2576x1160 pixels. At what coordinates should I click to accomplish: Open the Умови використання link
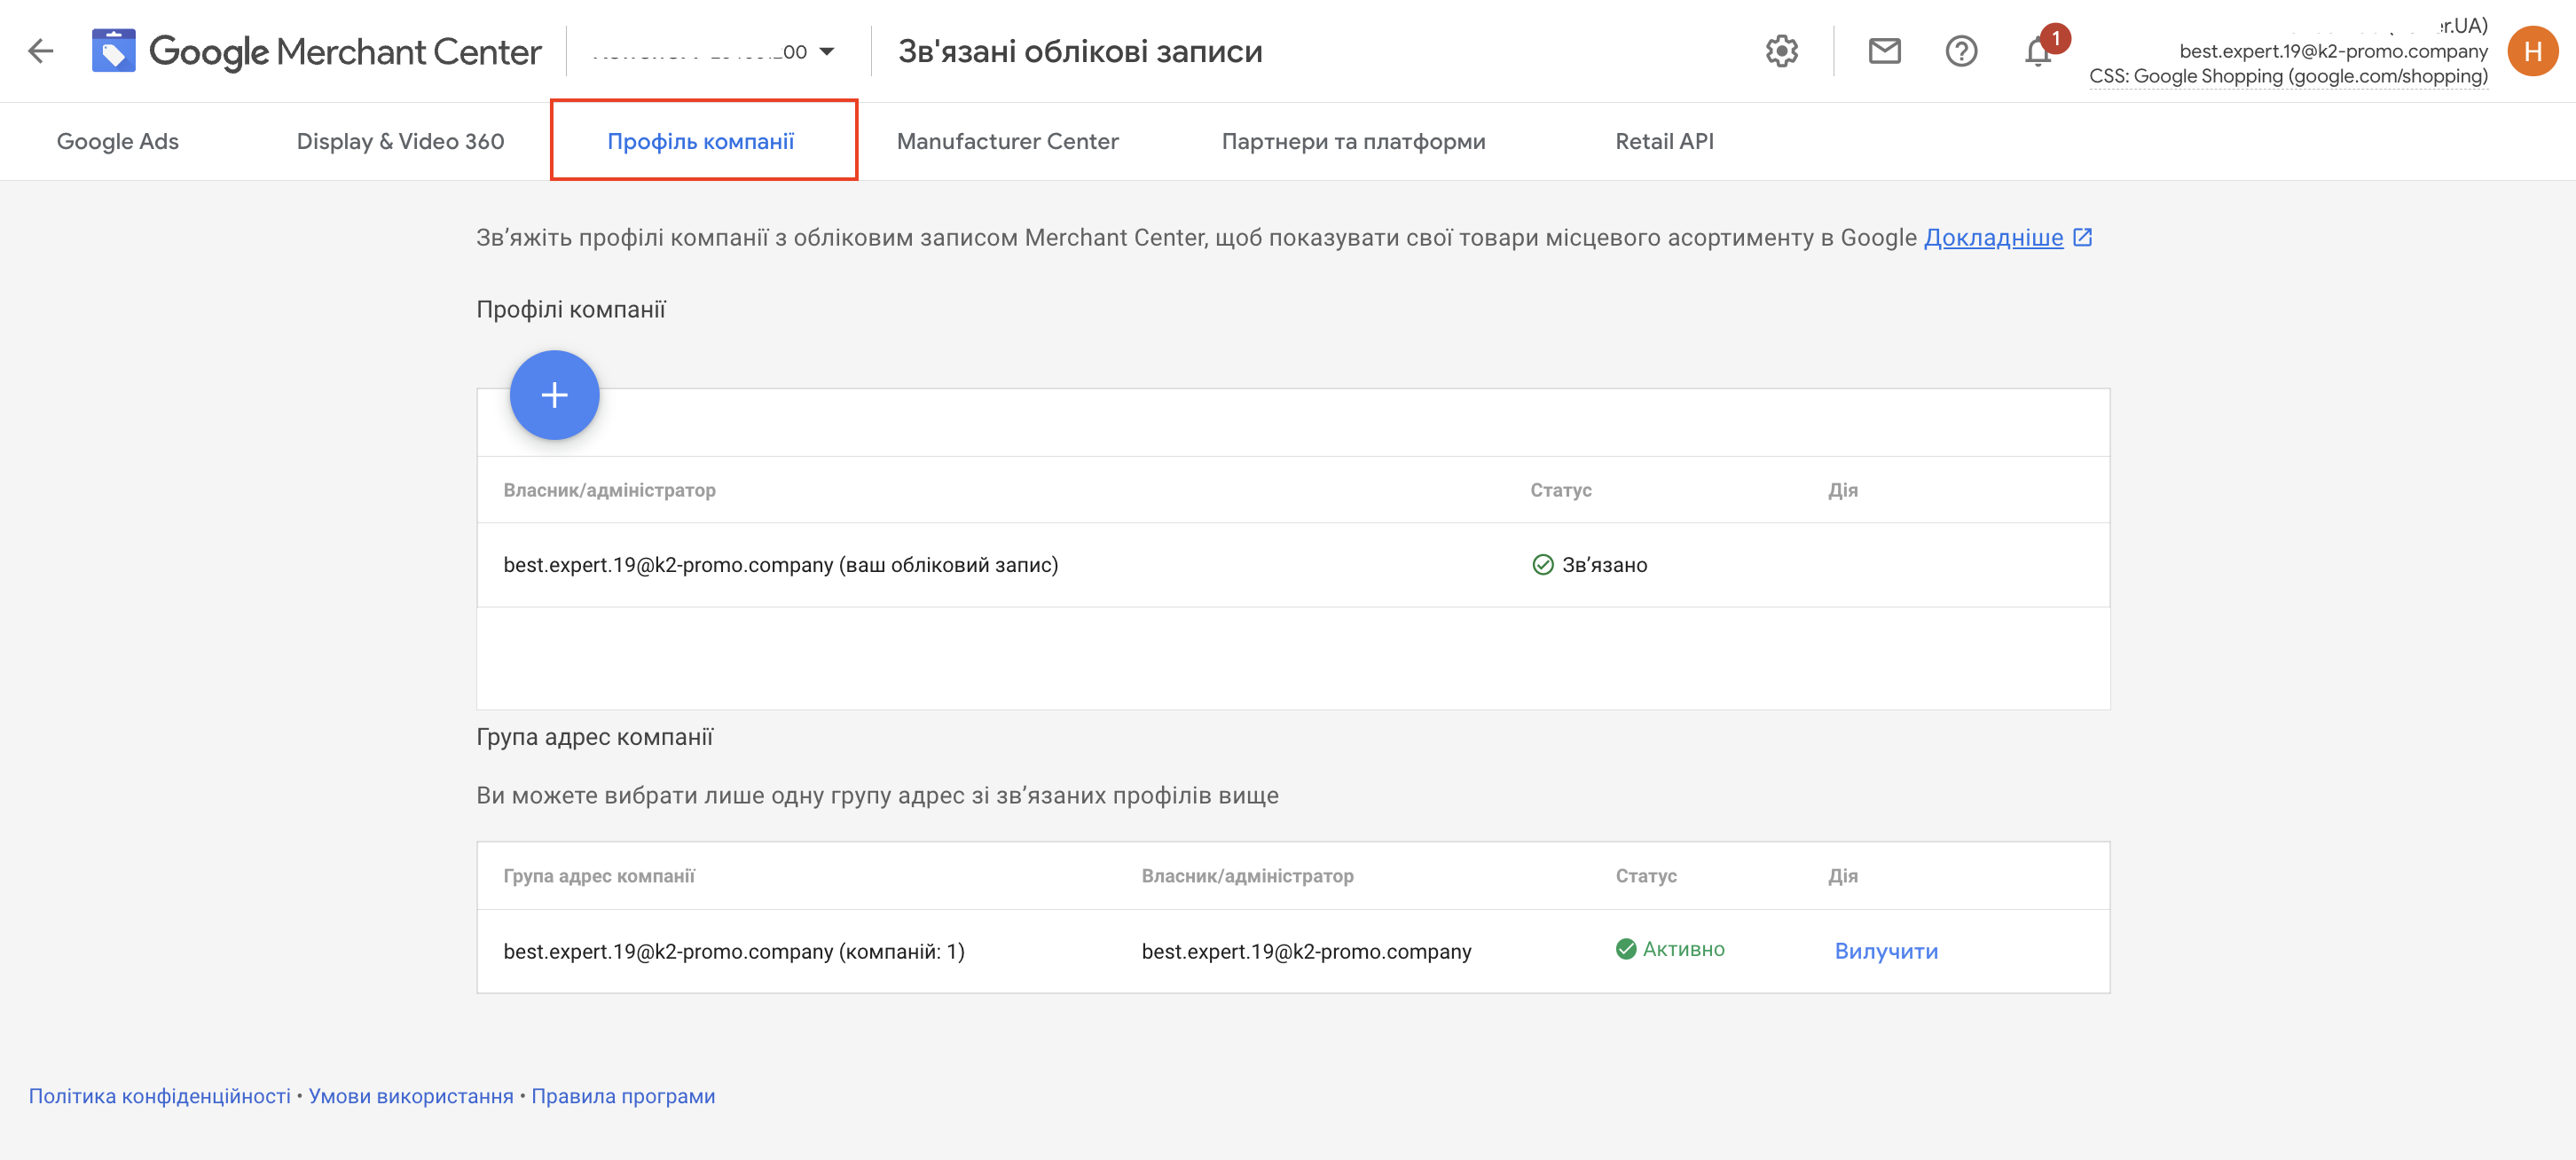[x=410, y=1096]
